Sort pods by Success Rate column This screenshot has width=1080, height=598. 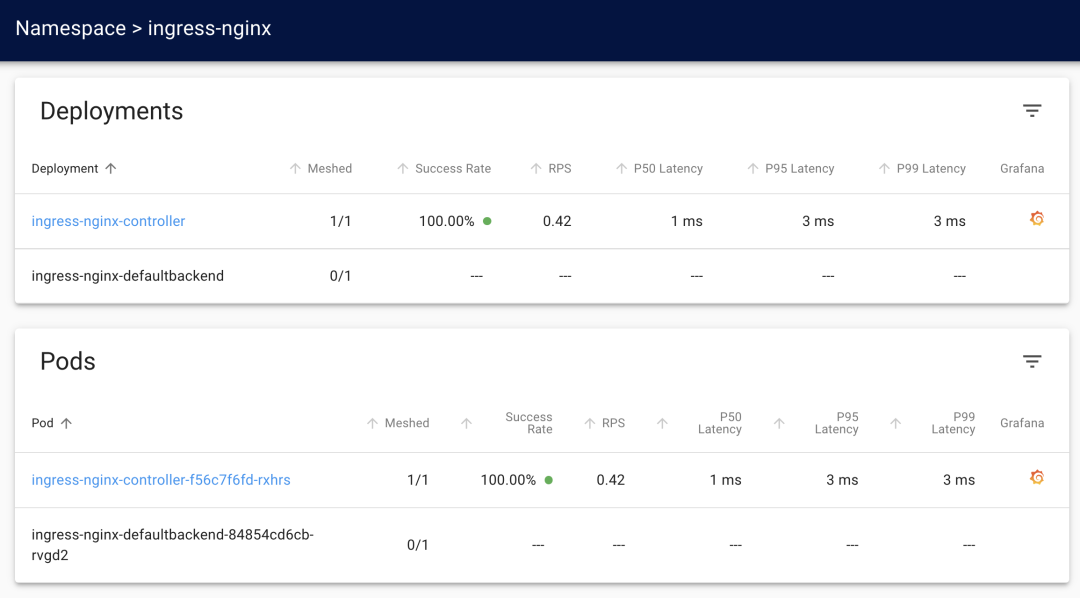tap(528, 423)
